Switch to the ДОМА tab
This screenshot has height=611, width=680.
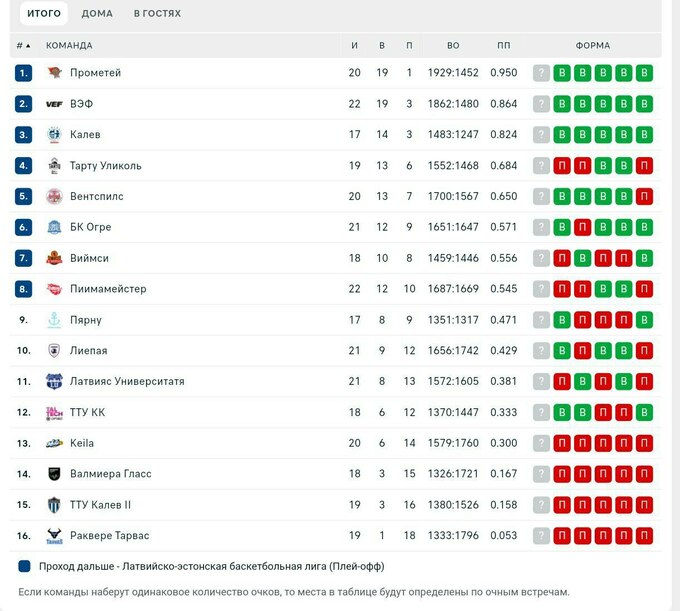pos(97,14)
